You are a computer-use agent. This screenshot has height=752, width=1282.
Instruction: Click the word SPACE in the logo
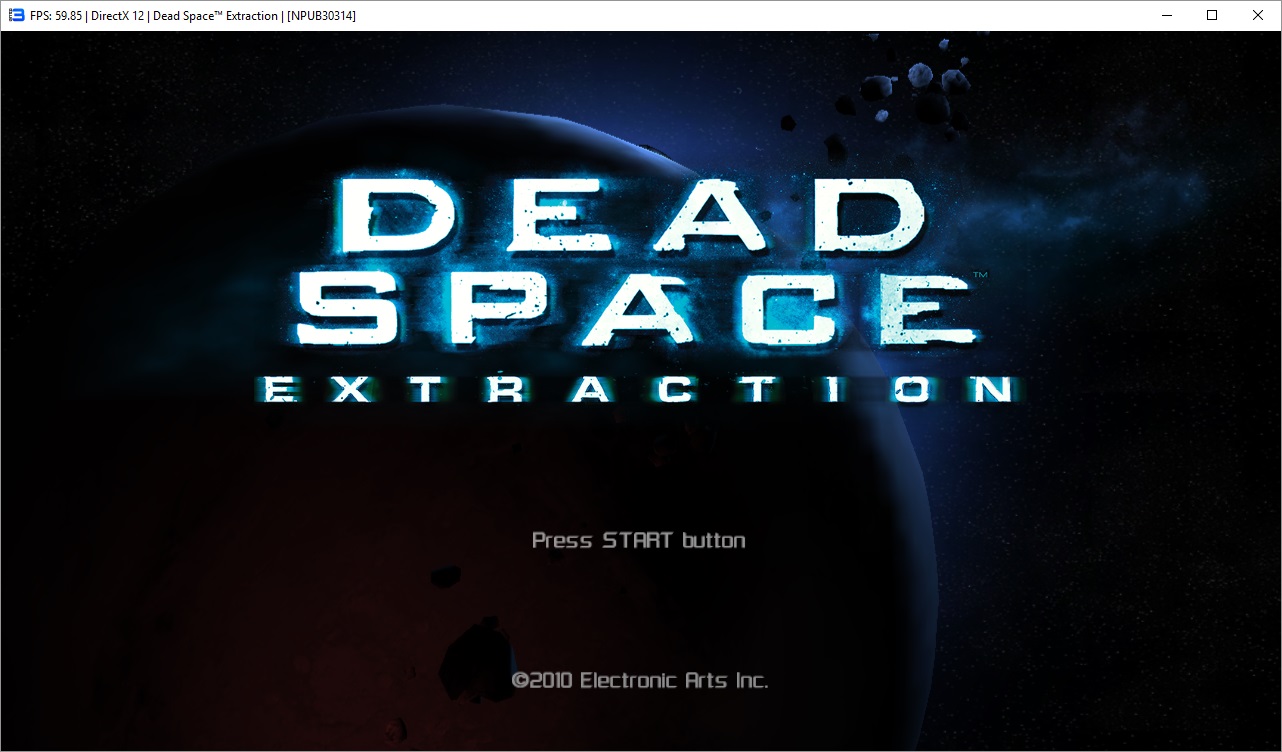point(638,306)
